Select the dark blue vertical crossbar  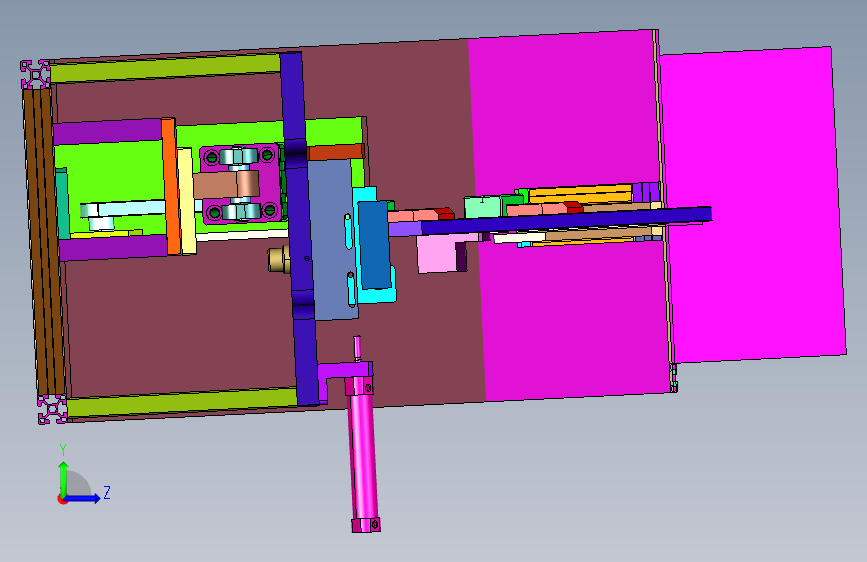coord(299,230)
